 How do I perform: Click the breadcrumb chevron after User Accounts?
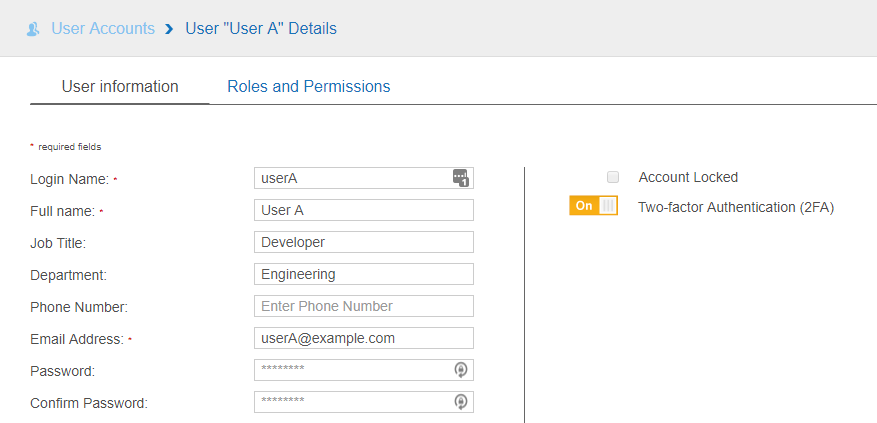point(170,29)
